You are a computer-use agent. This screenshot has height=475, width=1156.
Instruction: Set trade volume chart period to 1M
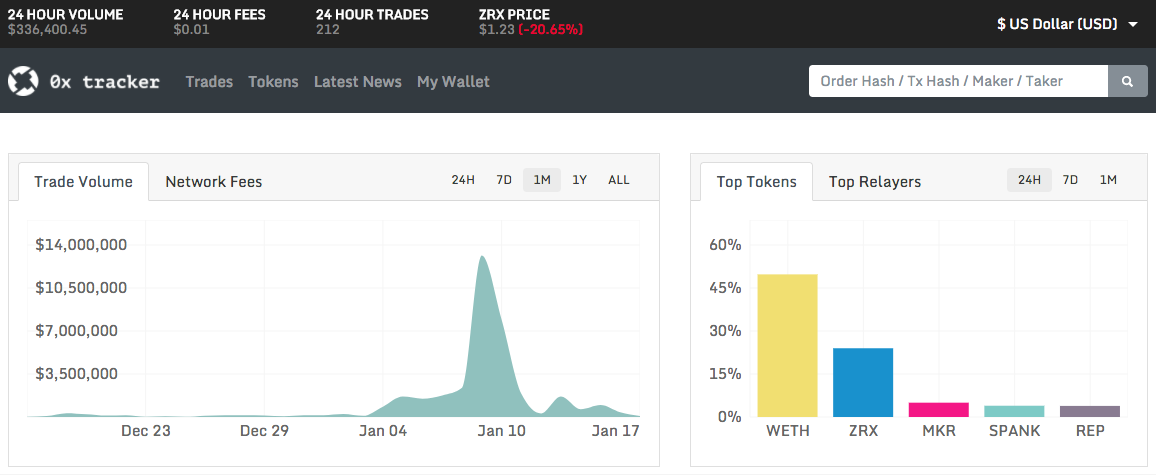coord(542,180)
